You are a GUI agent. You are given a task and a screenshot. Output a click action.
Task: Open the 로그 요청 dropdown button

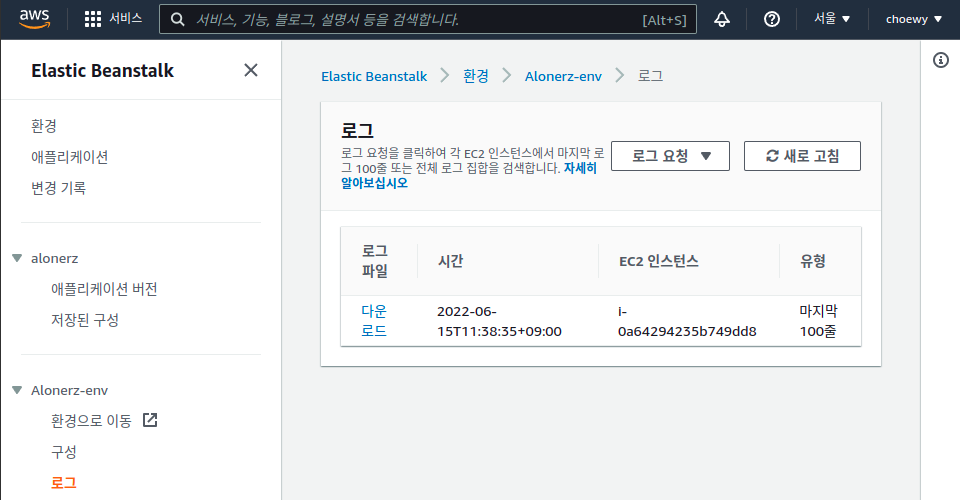[670, 156]
